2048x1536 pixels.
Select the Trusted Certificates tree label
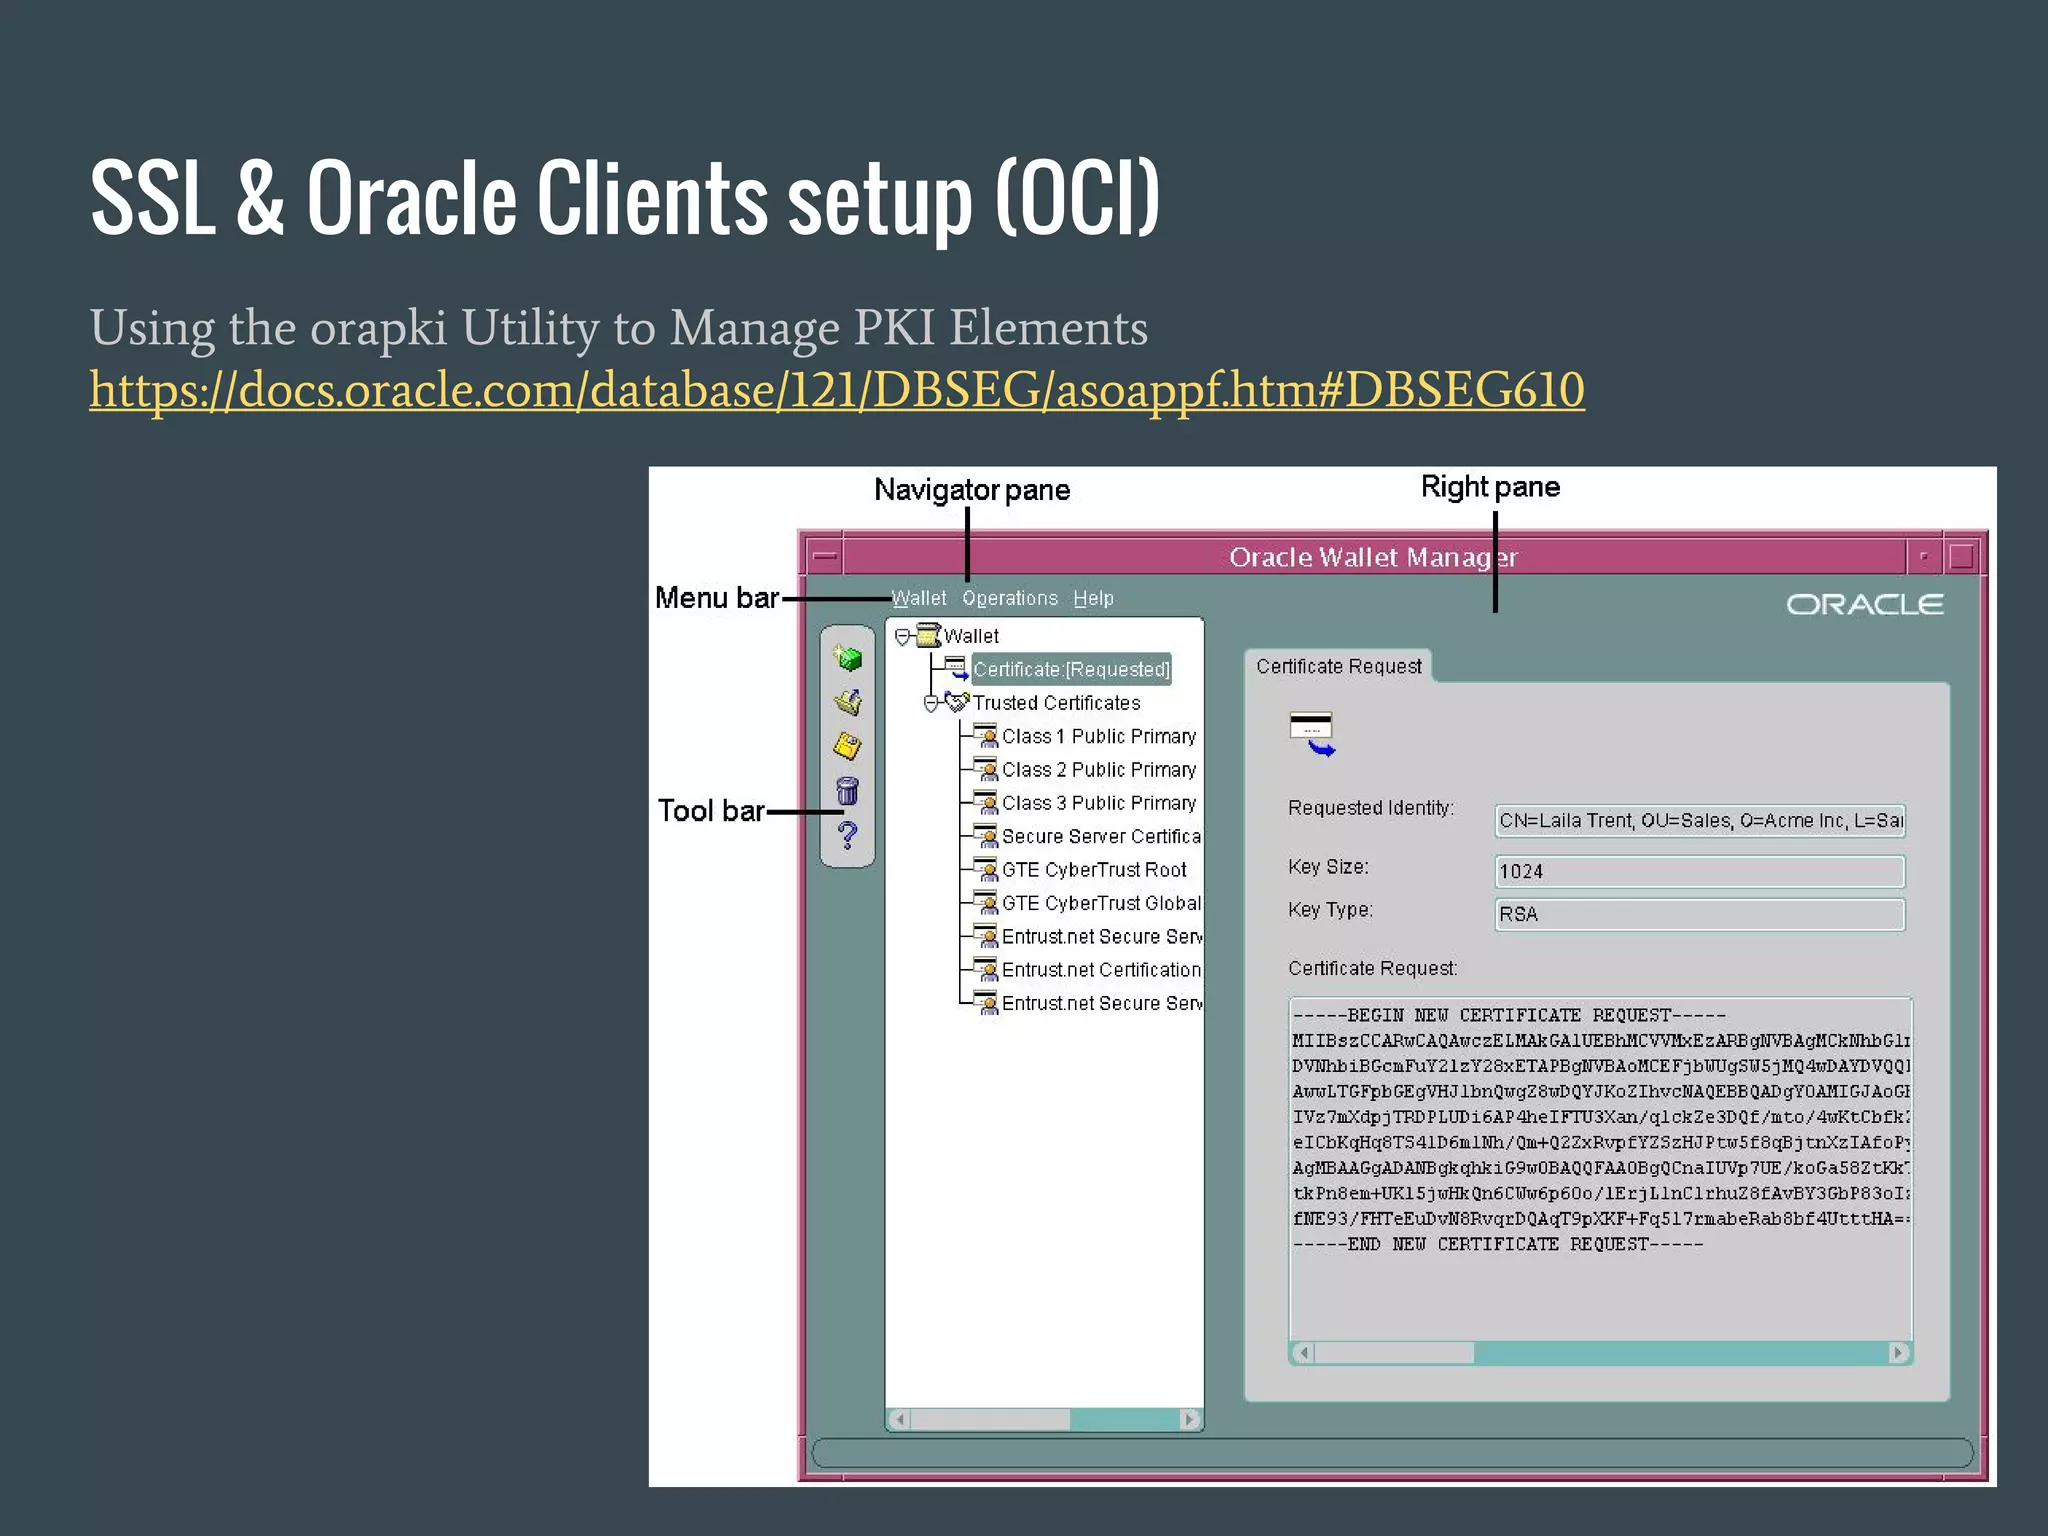pyautogui.click(x=1057, y=703)
